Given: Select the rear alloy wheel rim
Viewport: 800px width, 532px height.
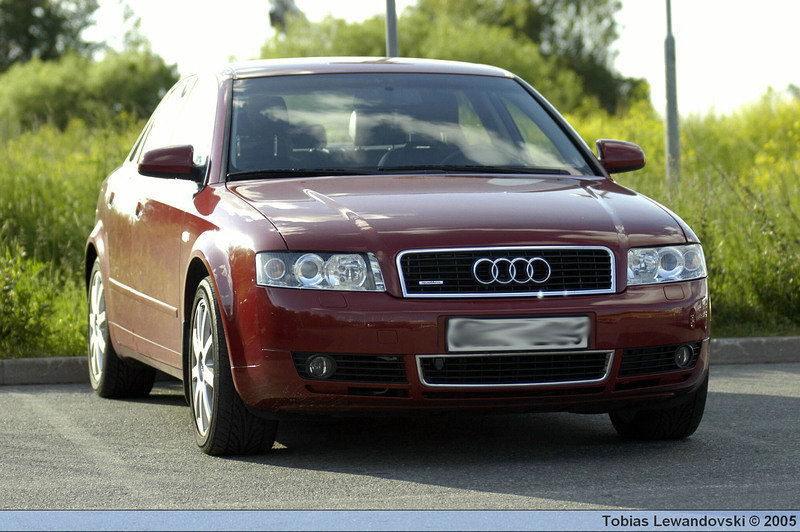Looking at the screenshot, I should click(x=98, y=326).
